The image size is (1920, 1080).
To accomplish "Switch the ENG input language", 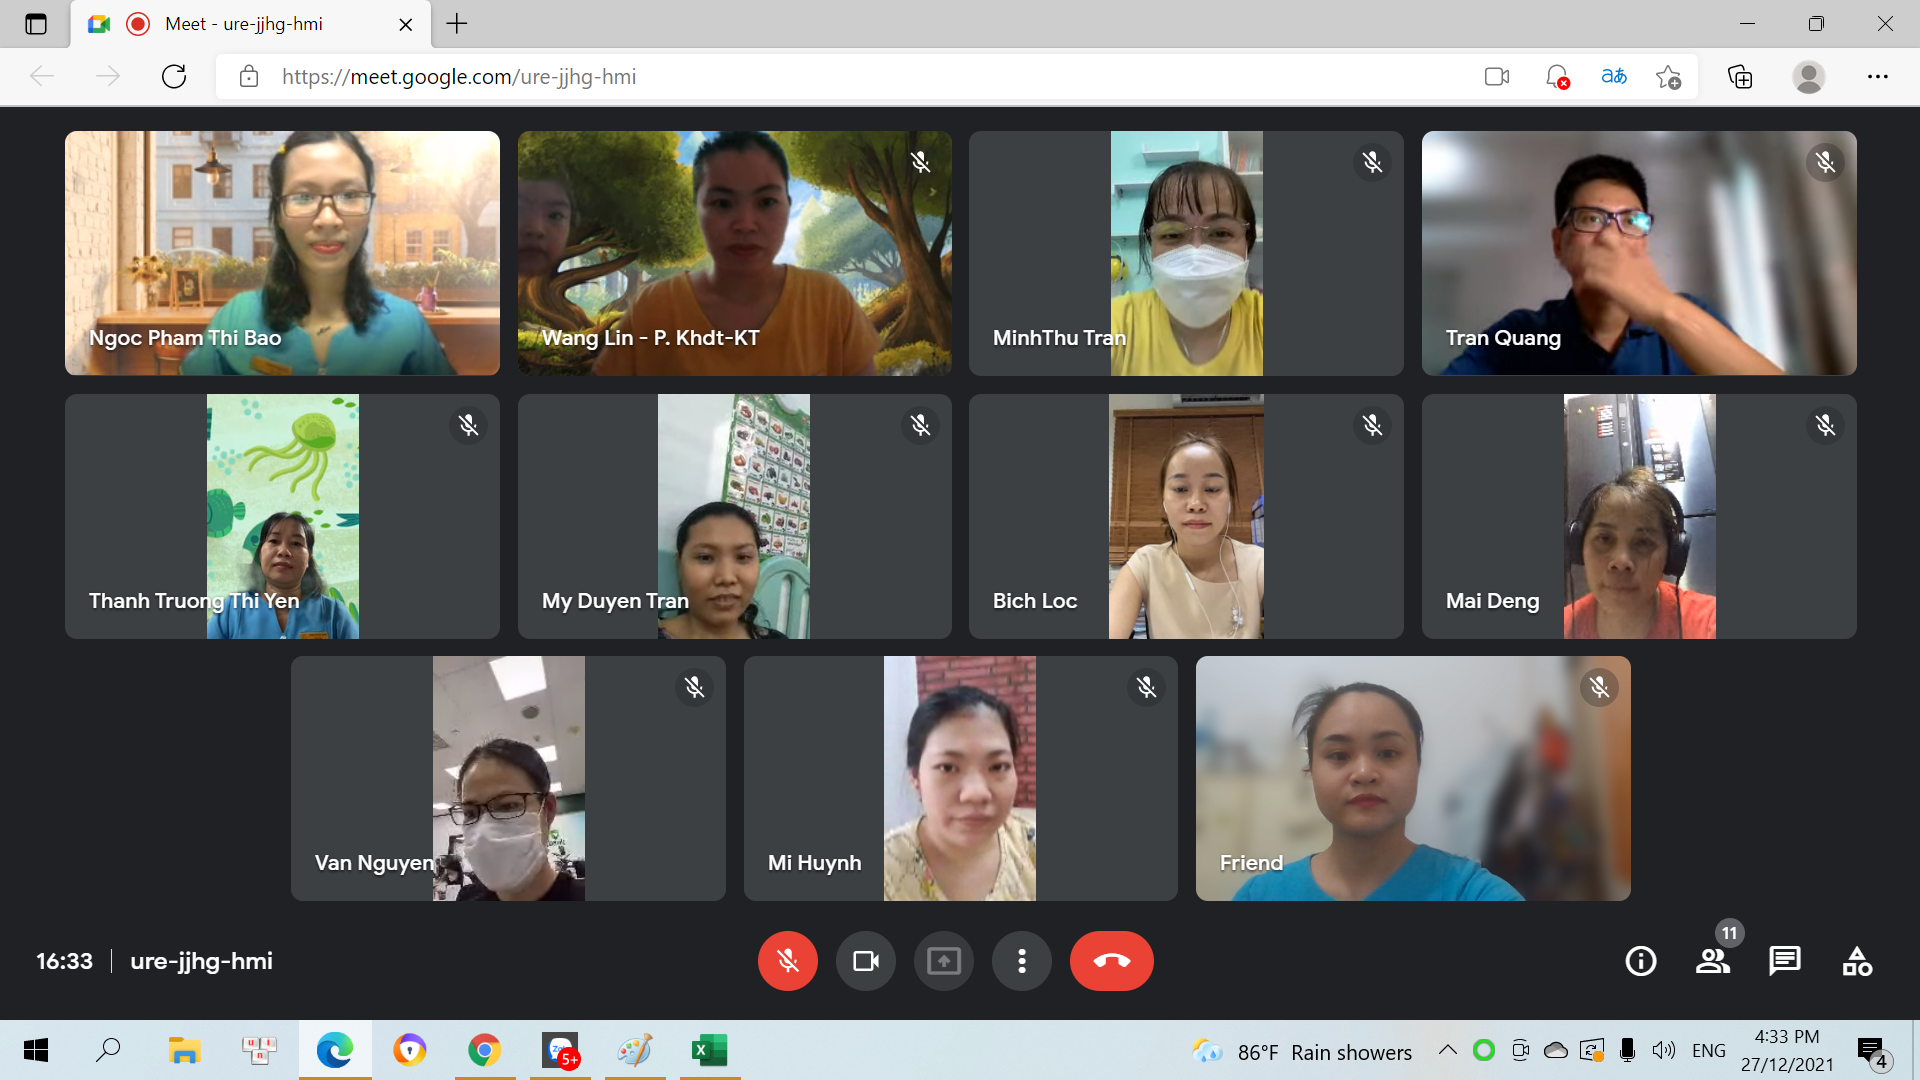I will click(1708, 1050).
